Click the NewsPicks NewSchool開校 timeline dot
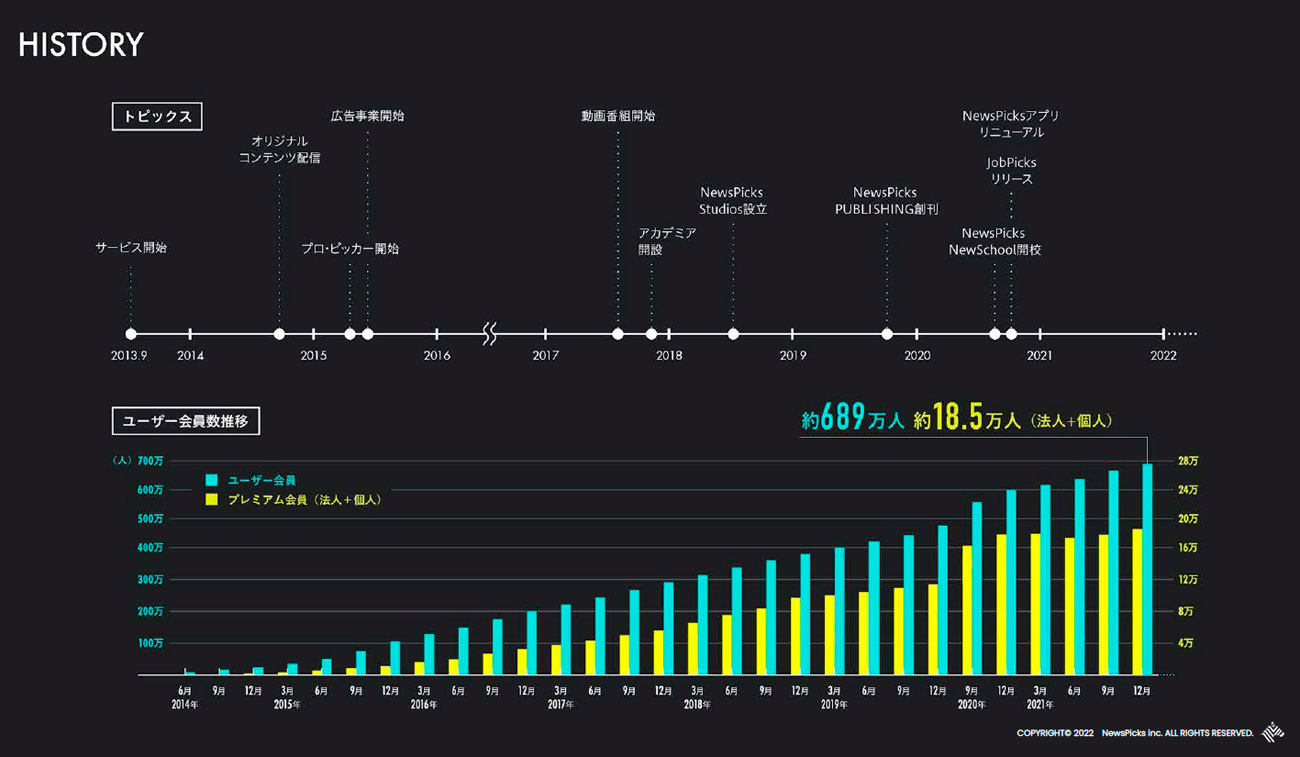Viewport: 1300px width, 757px height. 994,334
